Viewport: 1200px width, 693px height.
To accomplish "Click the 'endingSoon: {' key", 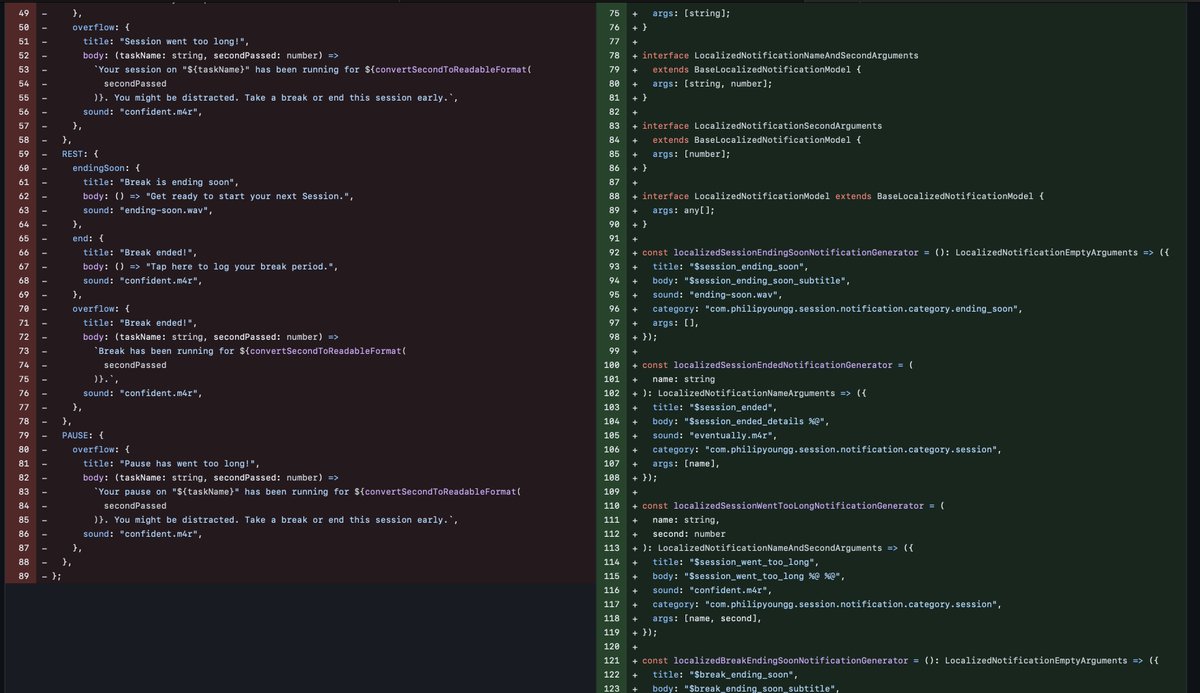I will pyautogui.click(x=106, y=168).
